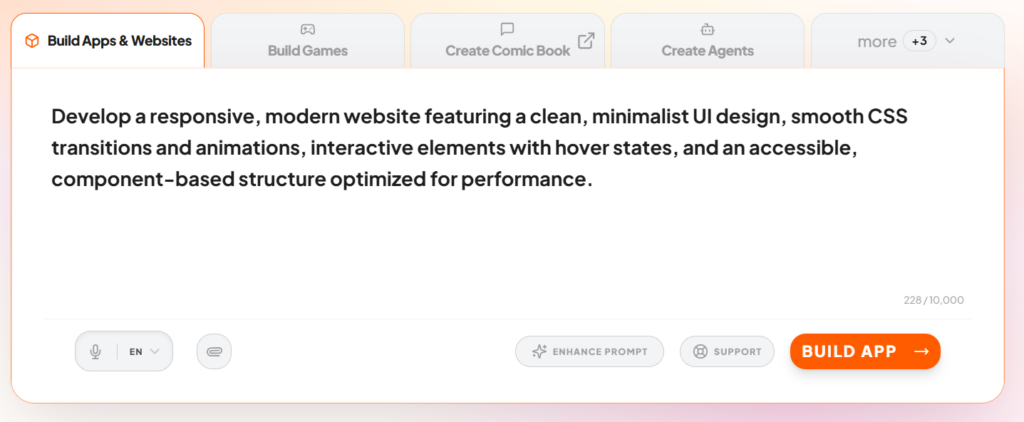Click the external link icon beside Create Comic Book
Image resolution: width=1024 pixels, height=422 pixels.
click(x=586, y=41)
